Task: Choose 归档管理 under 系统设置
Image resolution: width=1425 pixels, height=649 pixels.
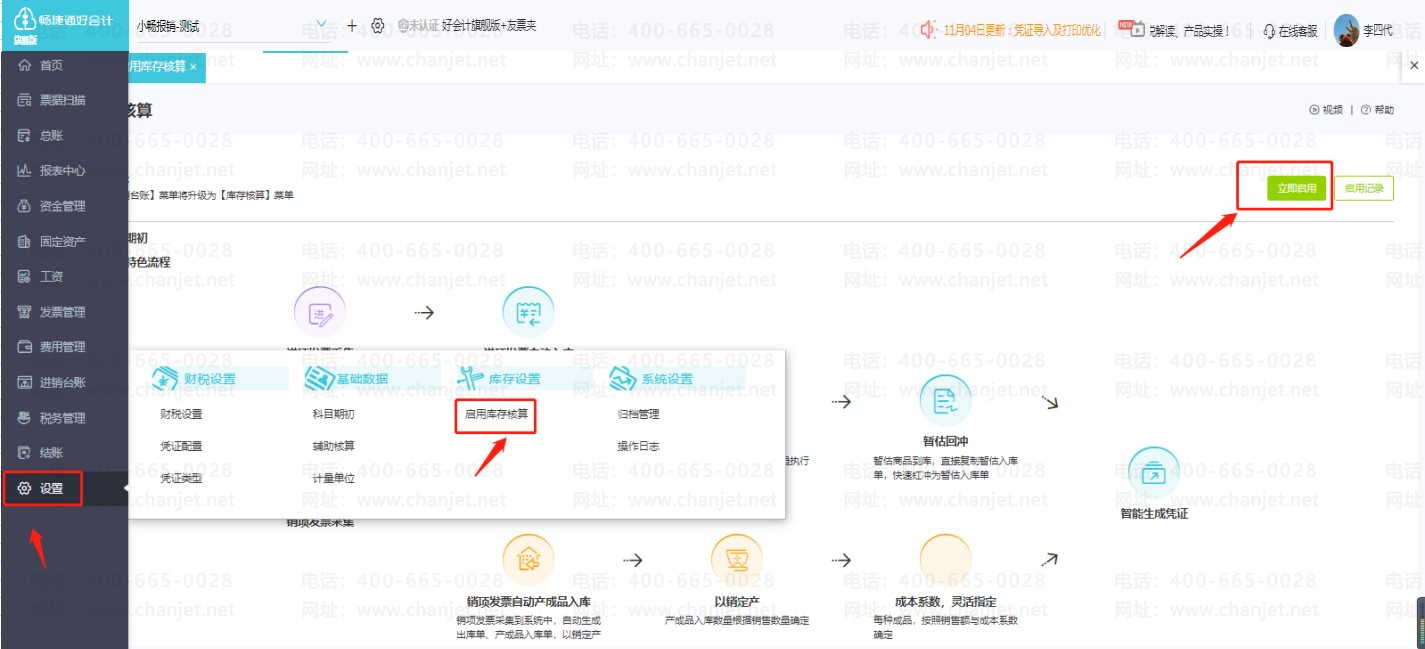Action: 638,414
